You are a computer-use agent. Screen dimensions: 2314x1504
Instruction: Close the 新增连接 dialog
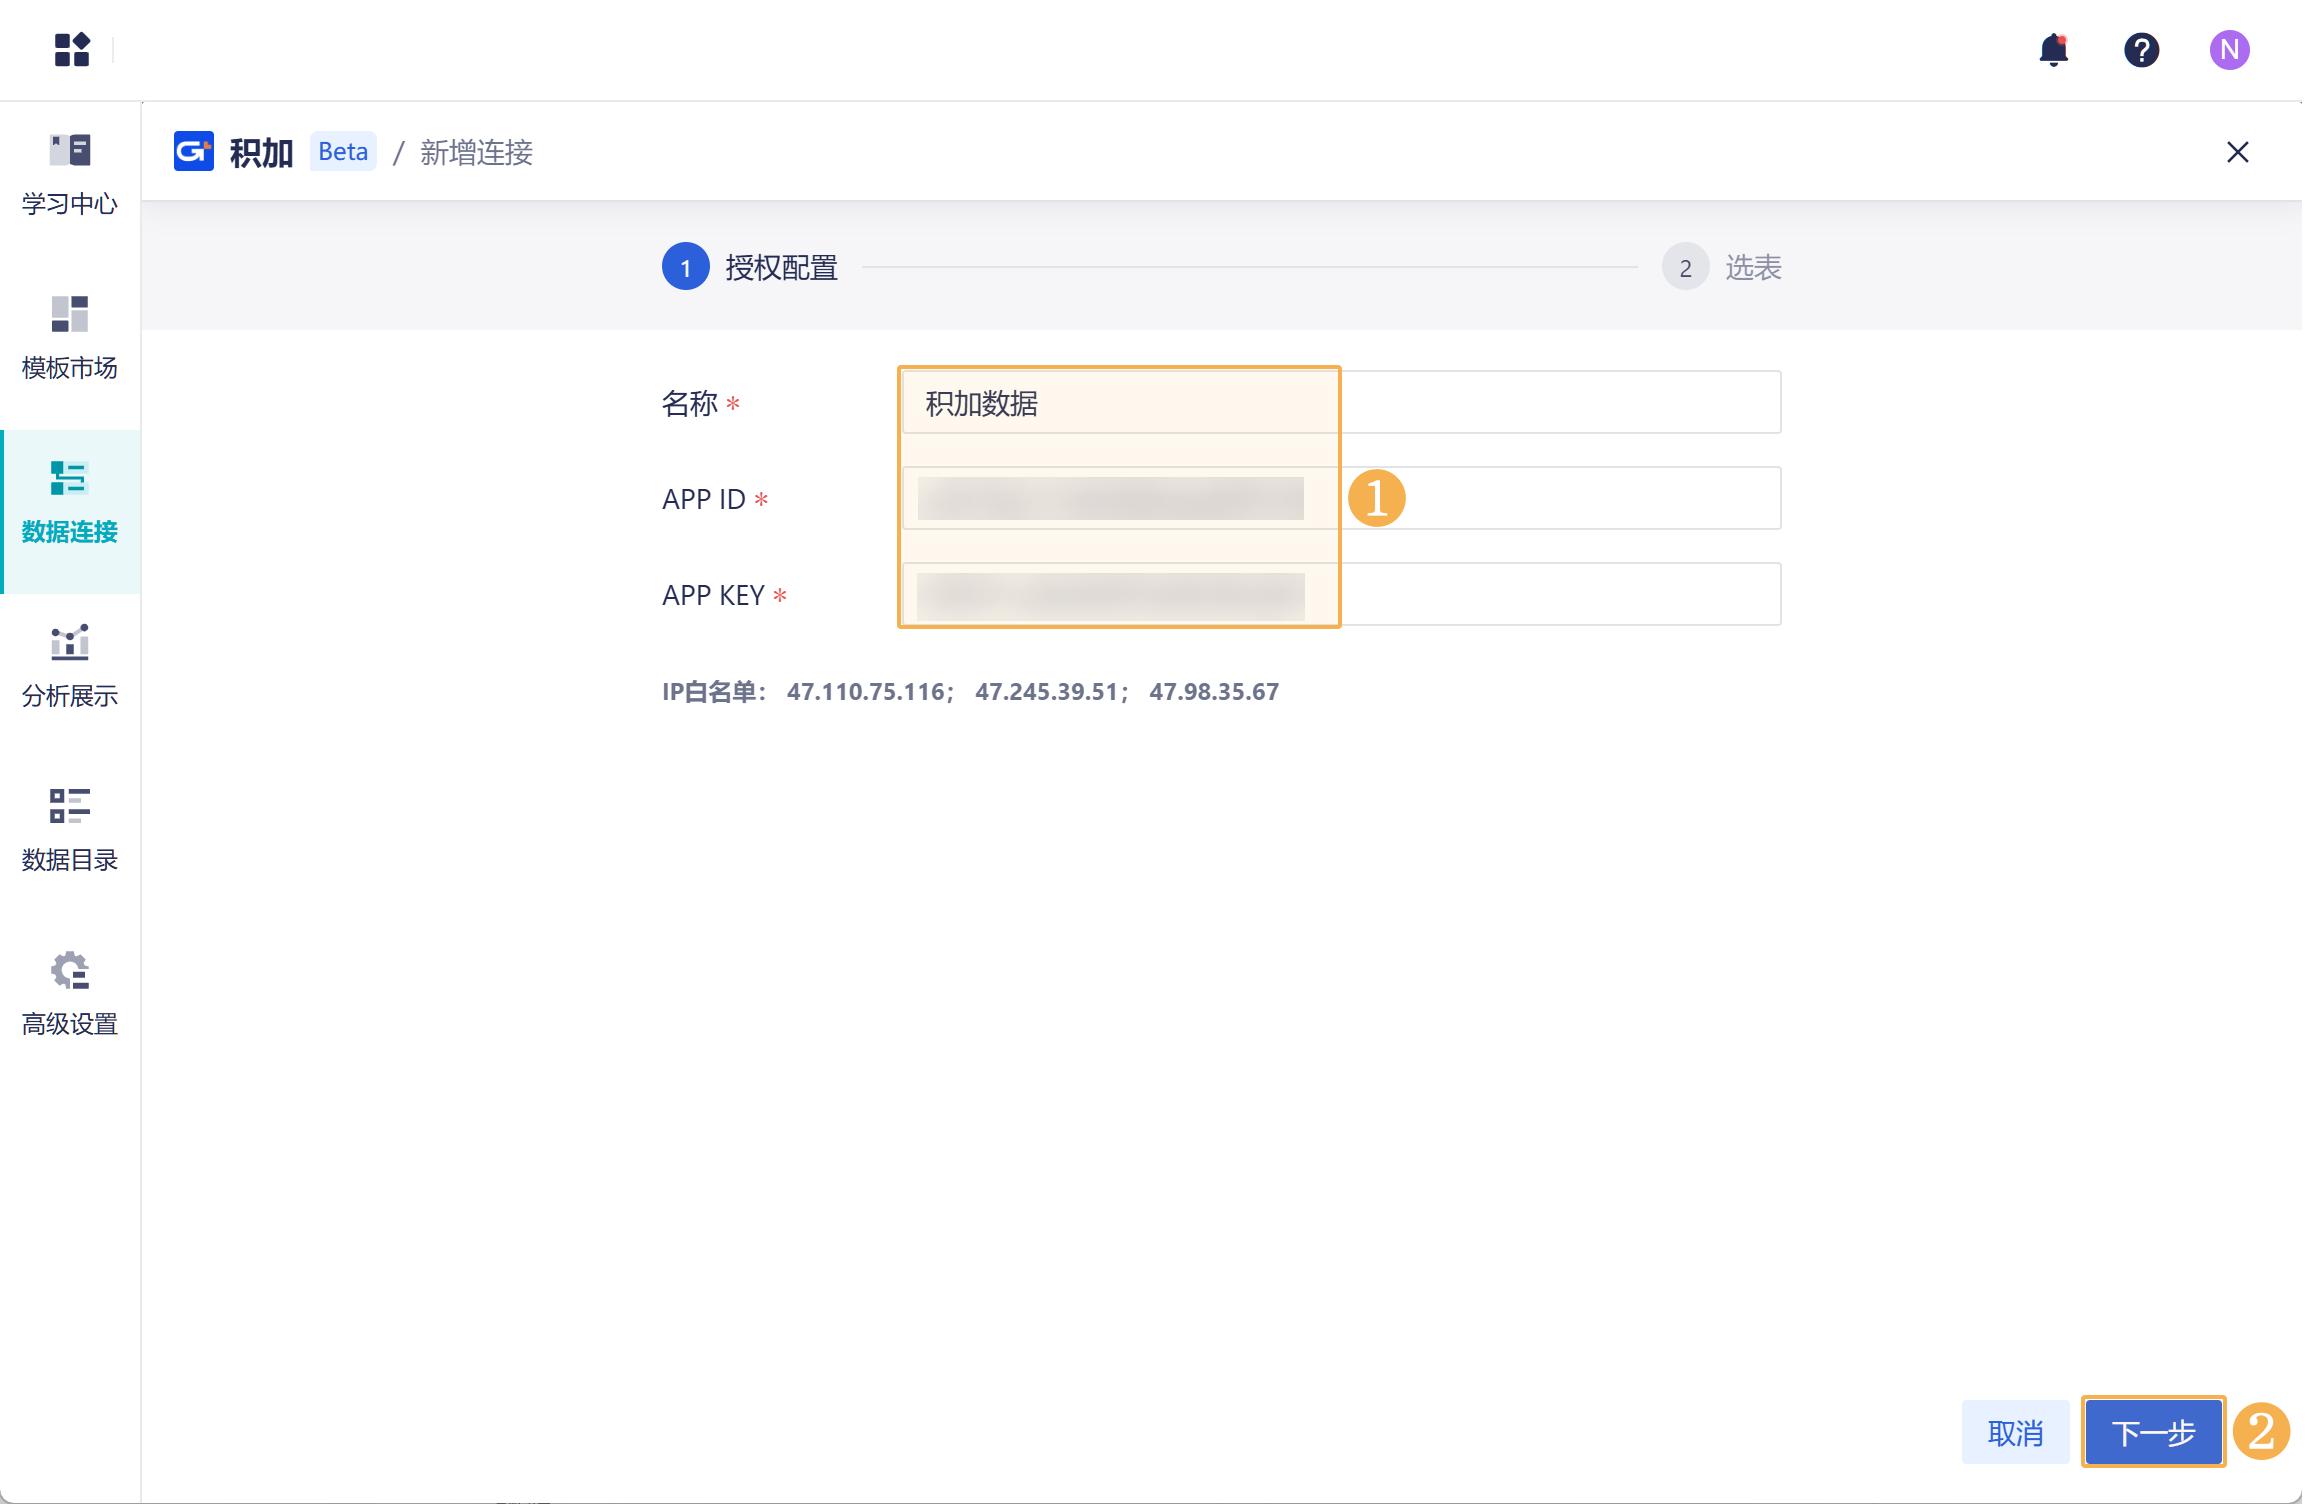2237,152
